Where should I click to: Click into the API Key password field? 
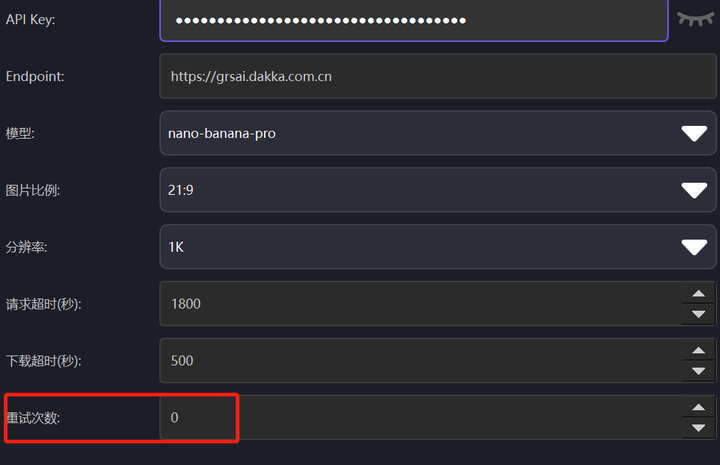pos(414,20)
